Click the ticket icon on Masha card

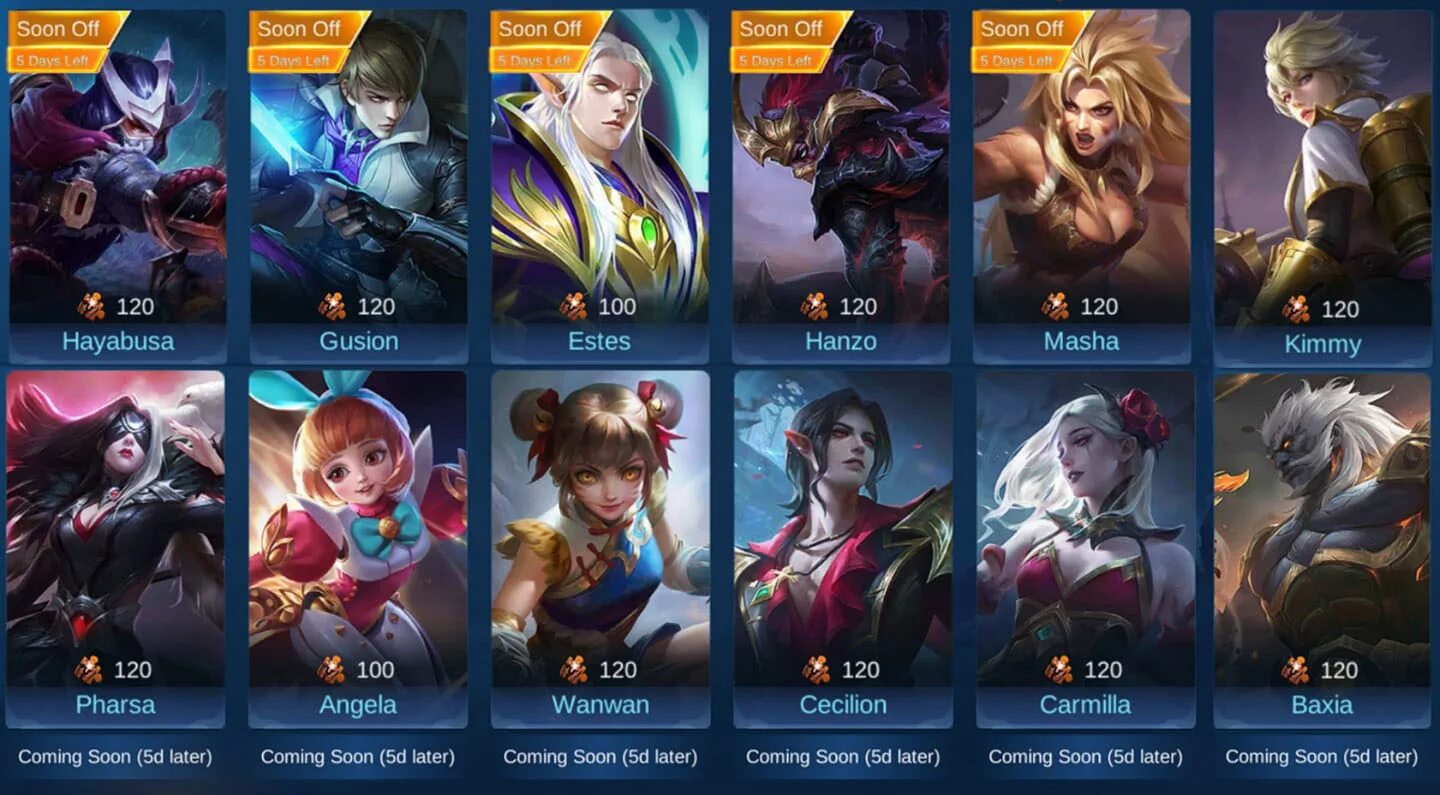(x=1055, y=306)
